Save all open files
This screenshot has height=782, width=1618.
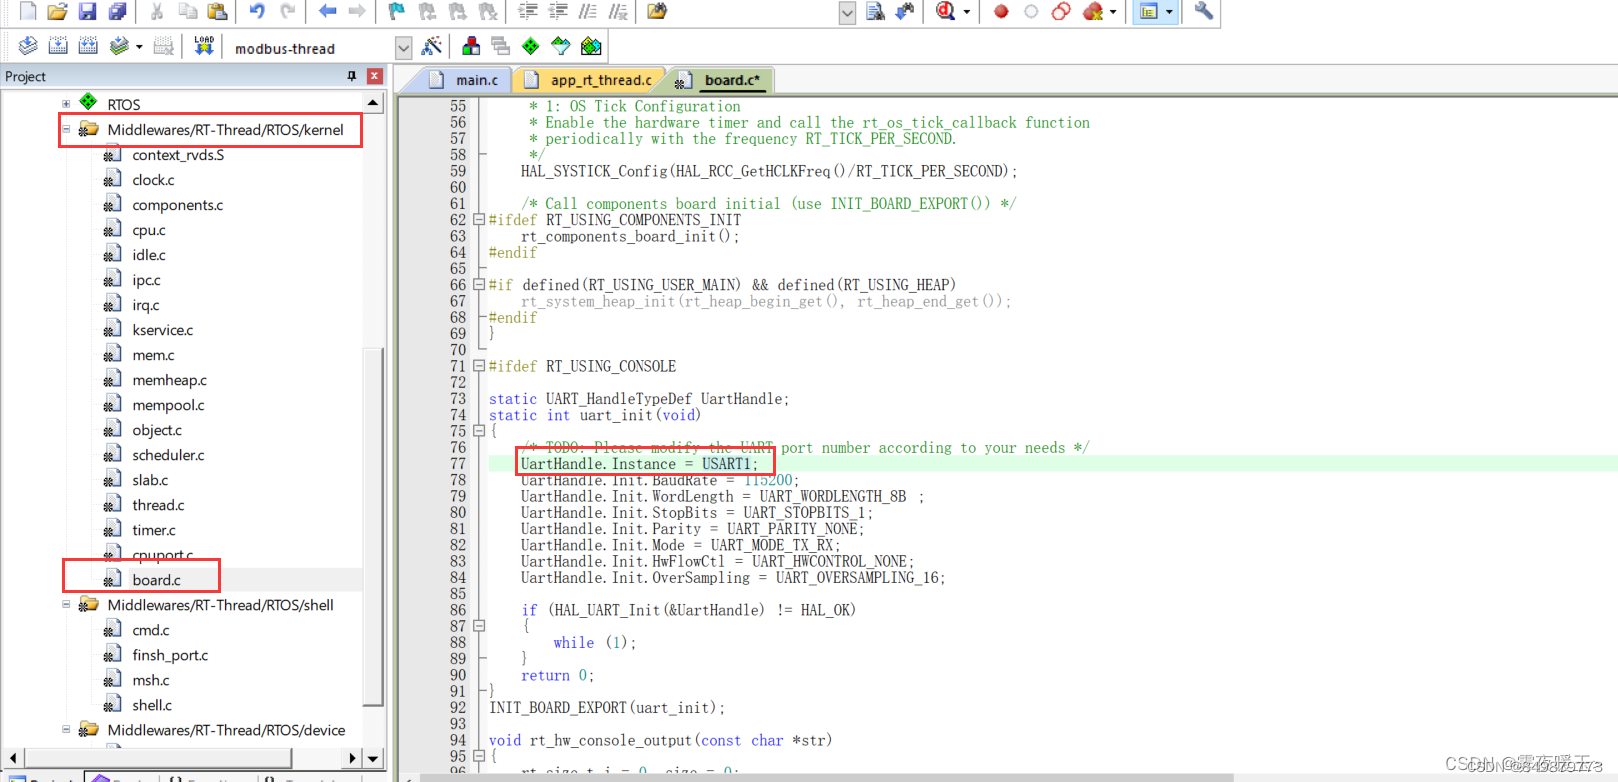[117, 11]
